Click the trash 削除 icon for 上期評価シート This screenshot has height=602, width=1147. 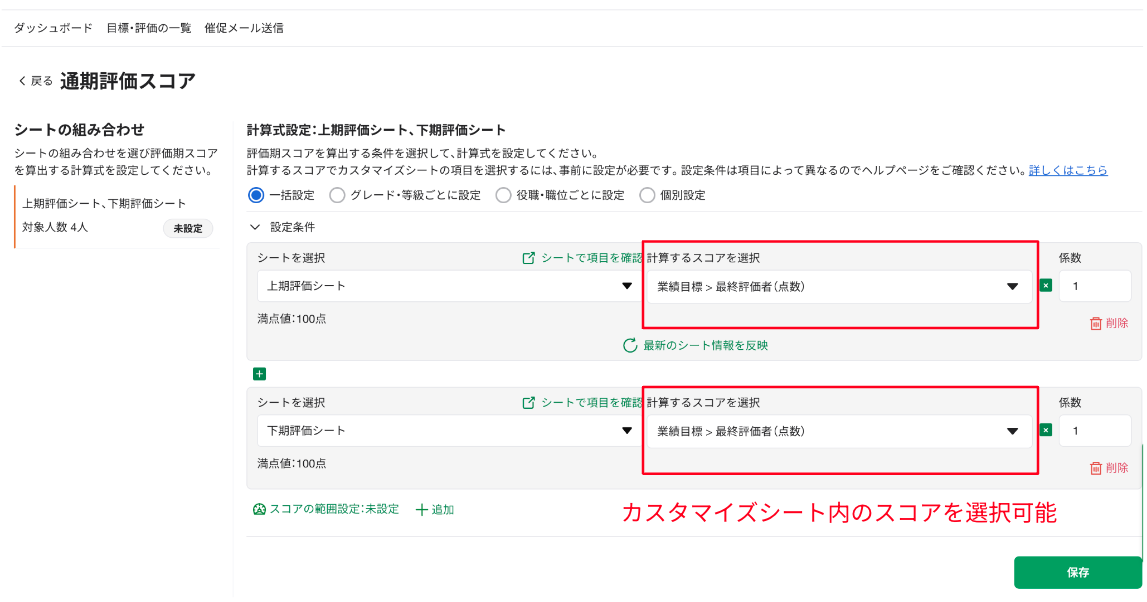(1096, 323)
